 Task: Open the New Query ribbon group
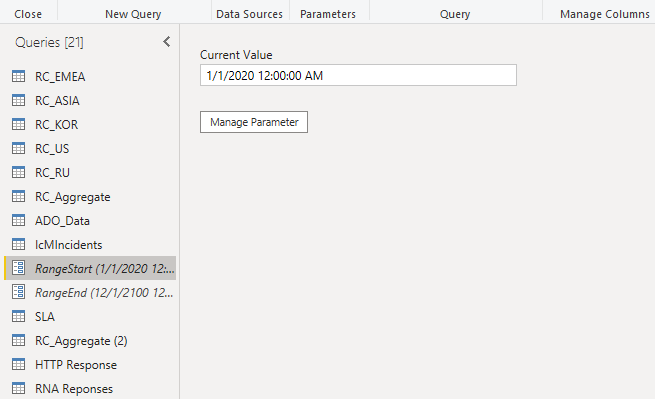(133, 14)
